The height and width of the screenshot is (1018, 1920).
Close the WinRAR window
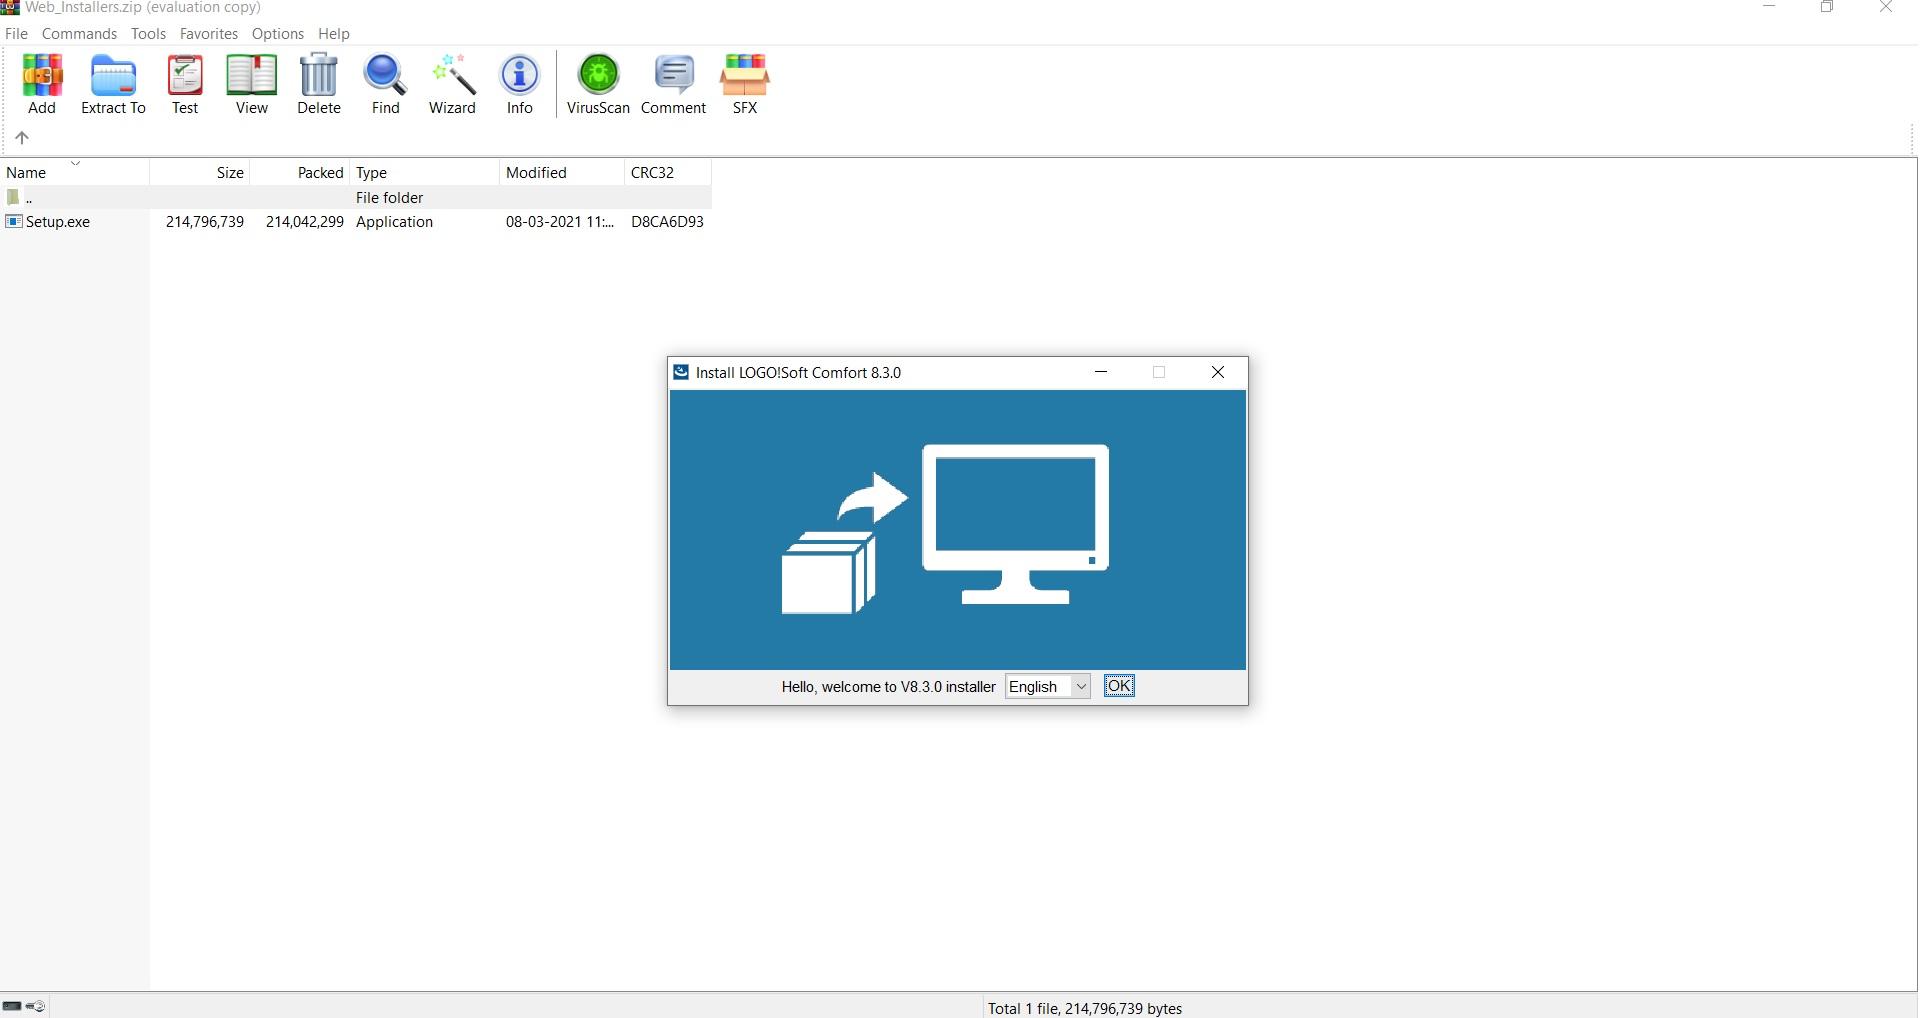(1886, 8)
